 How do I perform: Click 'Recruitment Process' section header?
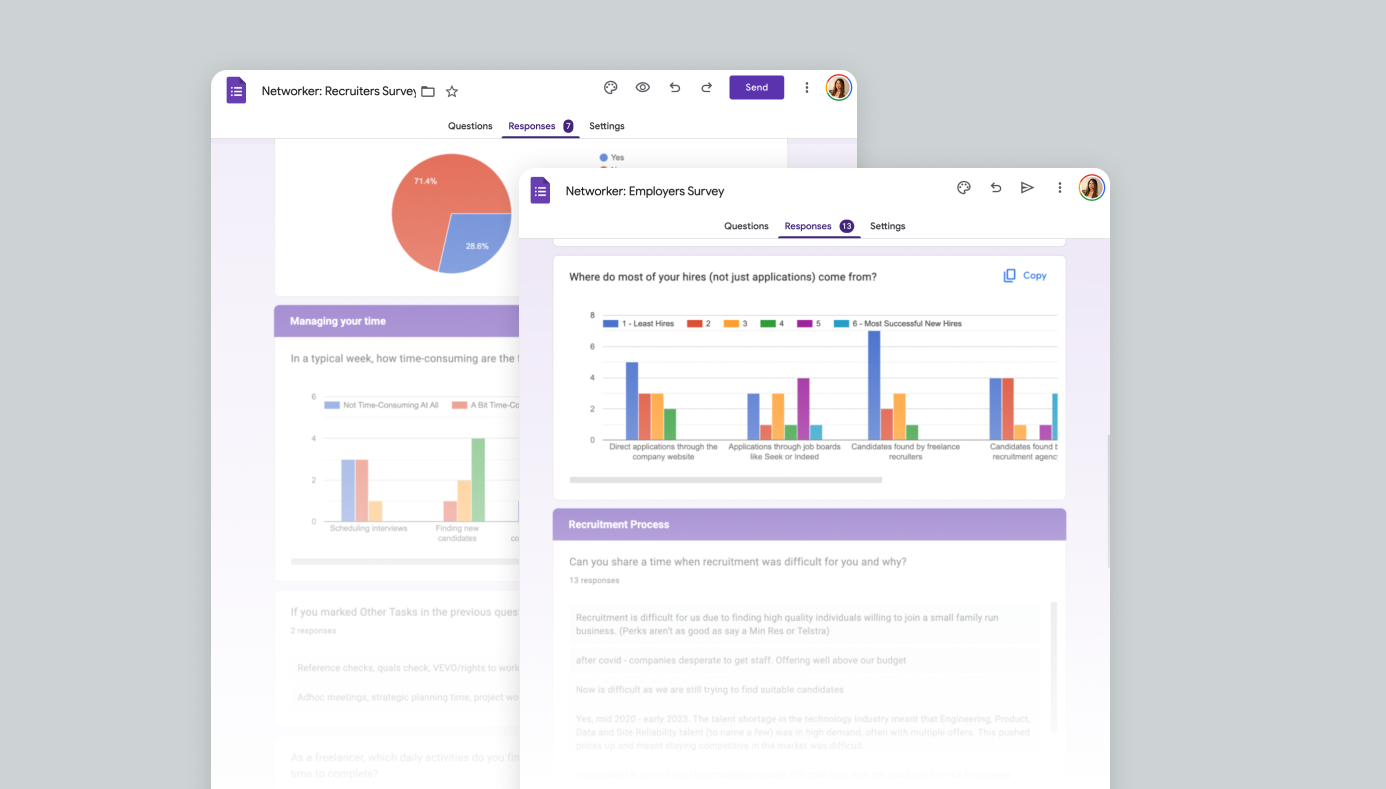[809, 524]
